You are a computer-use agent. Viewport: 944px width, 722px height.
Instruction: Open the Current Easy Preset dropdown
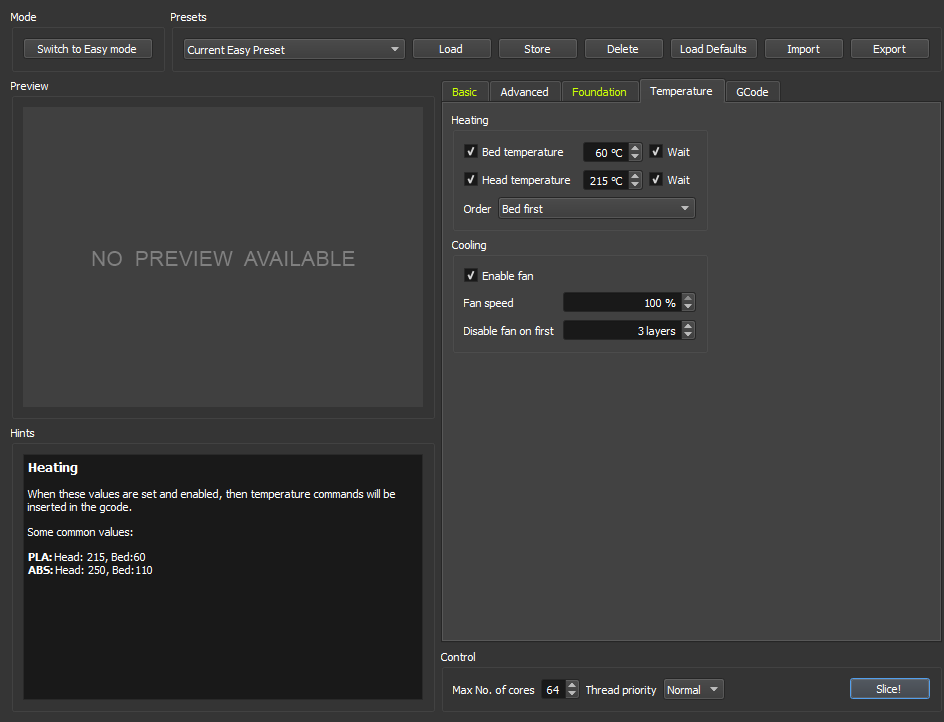[x=294, y=49]
